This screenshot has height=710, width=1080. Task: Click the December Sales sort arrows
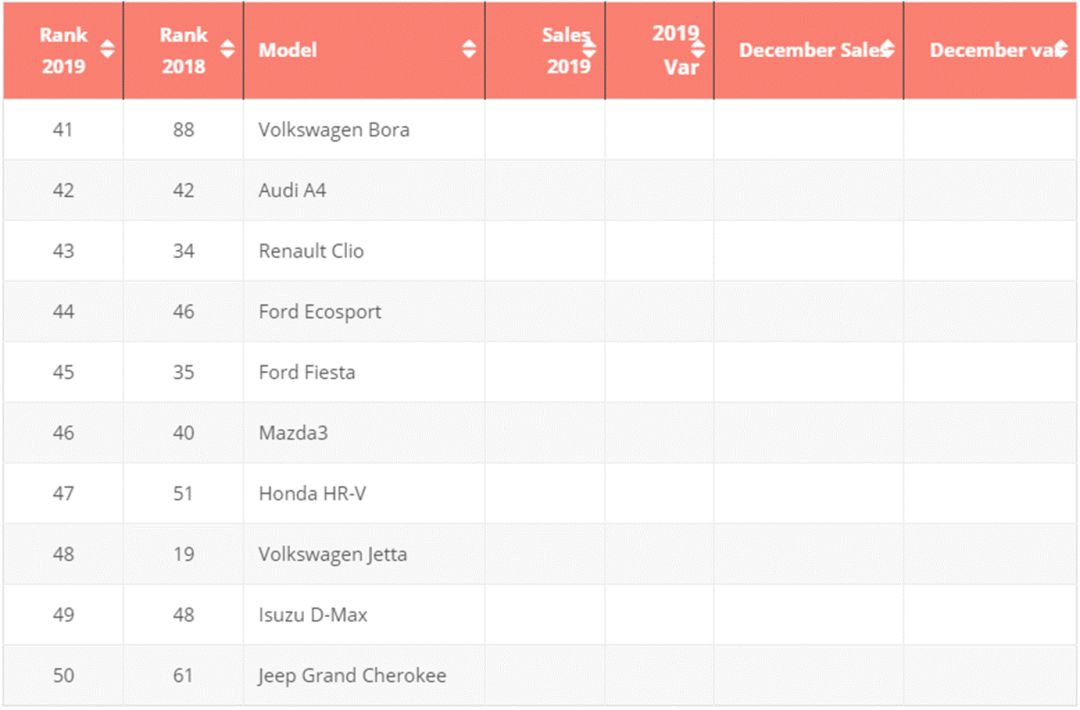887,49
